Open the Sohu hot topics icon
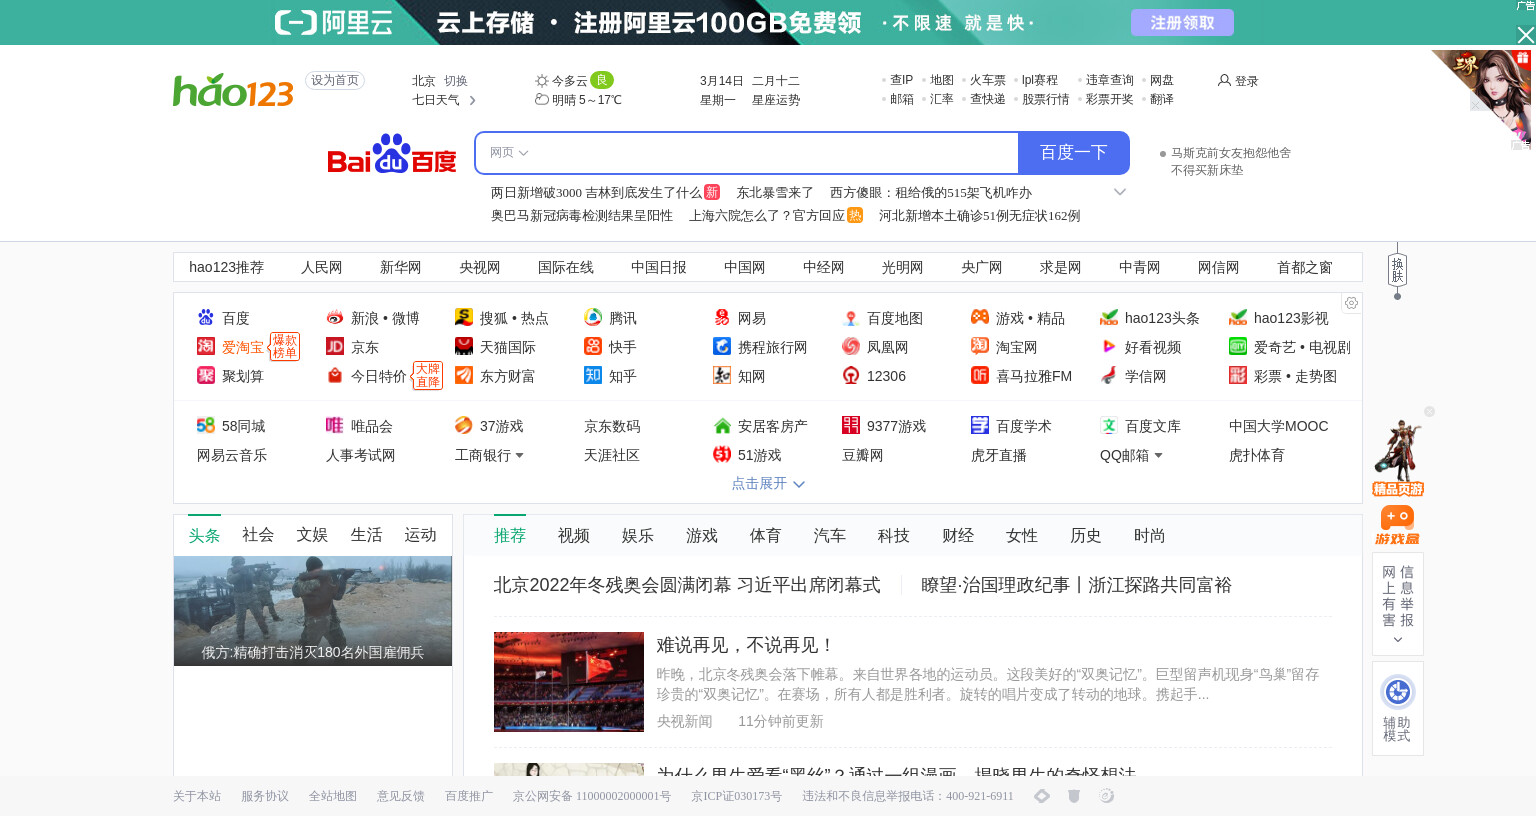Image resolution: width=1536 pixels, height=816 pixels. click(463, 317)
